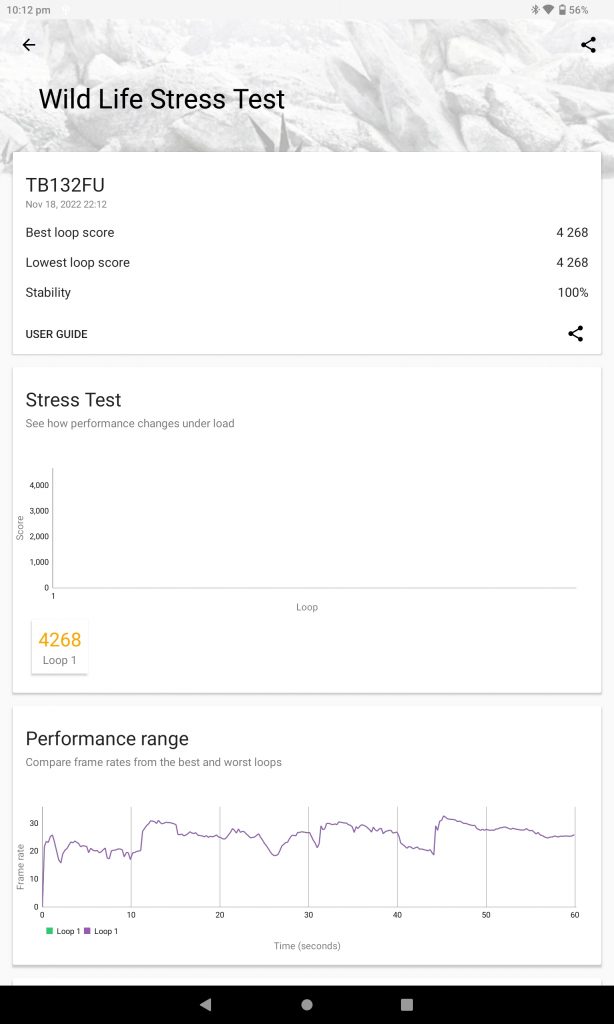Image resolution: width=614 pixels, height=1024 pixels.
Task: Tap the Bluetooth status icon
Action: tap(534, 10)
